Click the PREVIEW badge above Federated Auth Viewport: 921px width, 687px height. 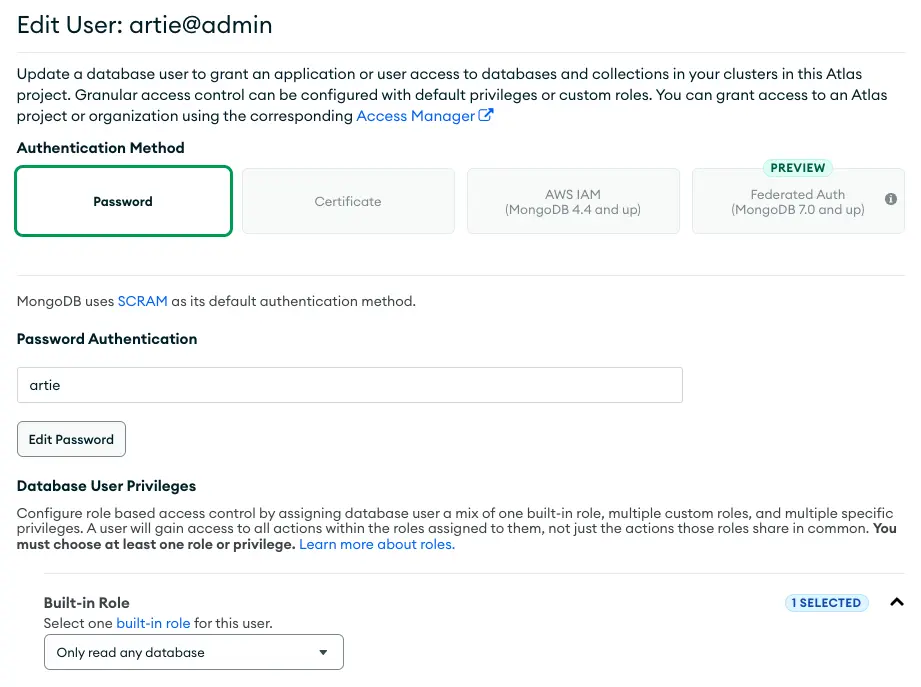click(797, 167)
